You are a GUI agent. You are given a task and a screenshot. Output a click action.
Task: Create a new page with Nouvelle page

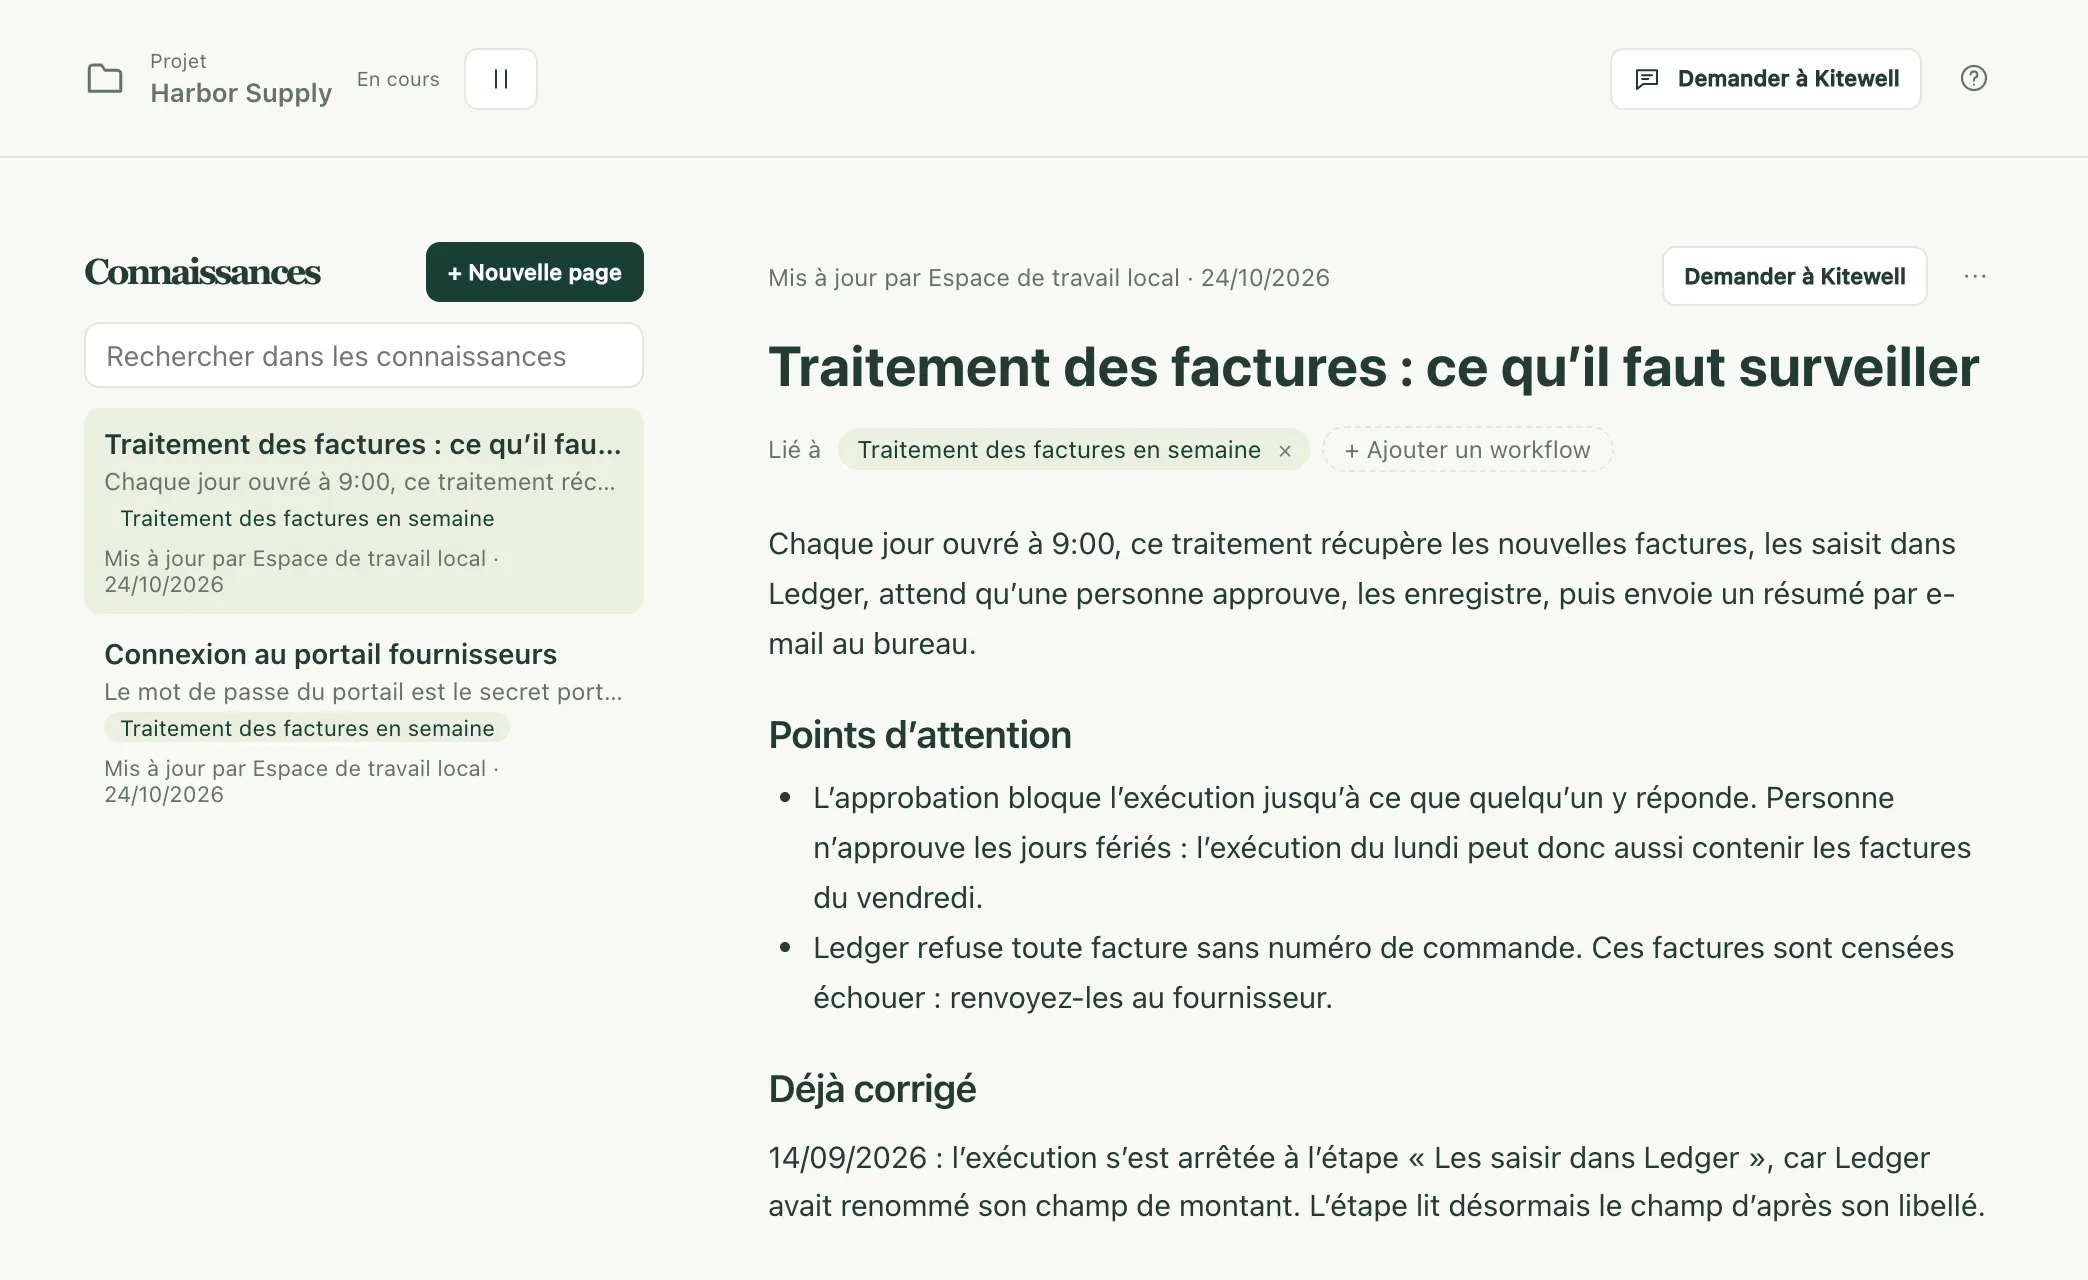[x=534, y=272]
